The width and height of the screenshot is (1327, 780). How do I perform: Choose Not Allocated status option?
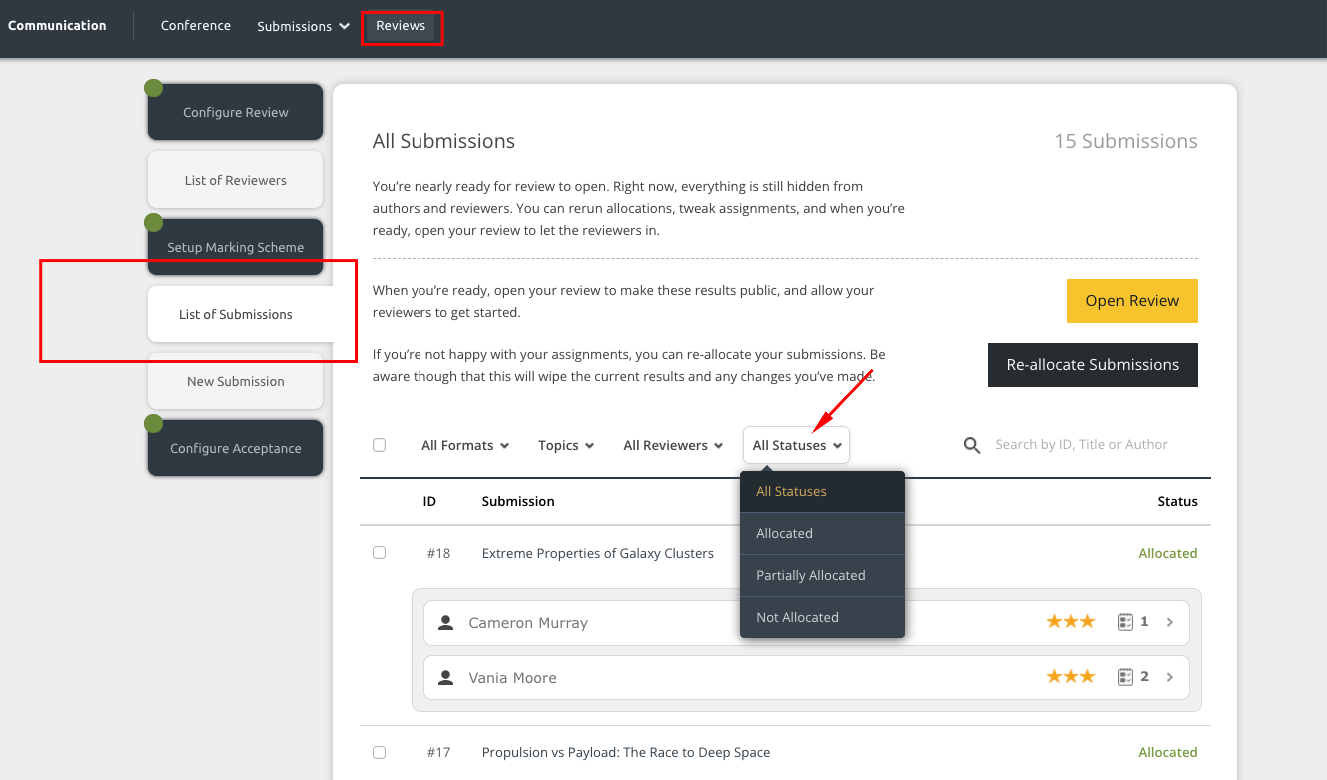(x=798, y=617)
